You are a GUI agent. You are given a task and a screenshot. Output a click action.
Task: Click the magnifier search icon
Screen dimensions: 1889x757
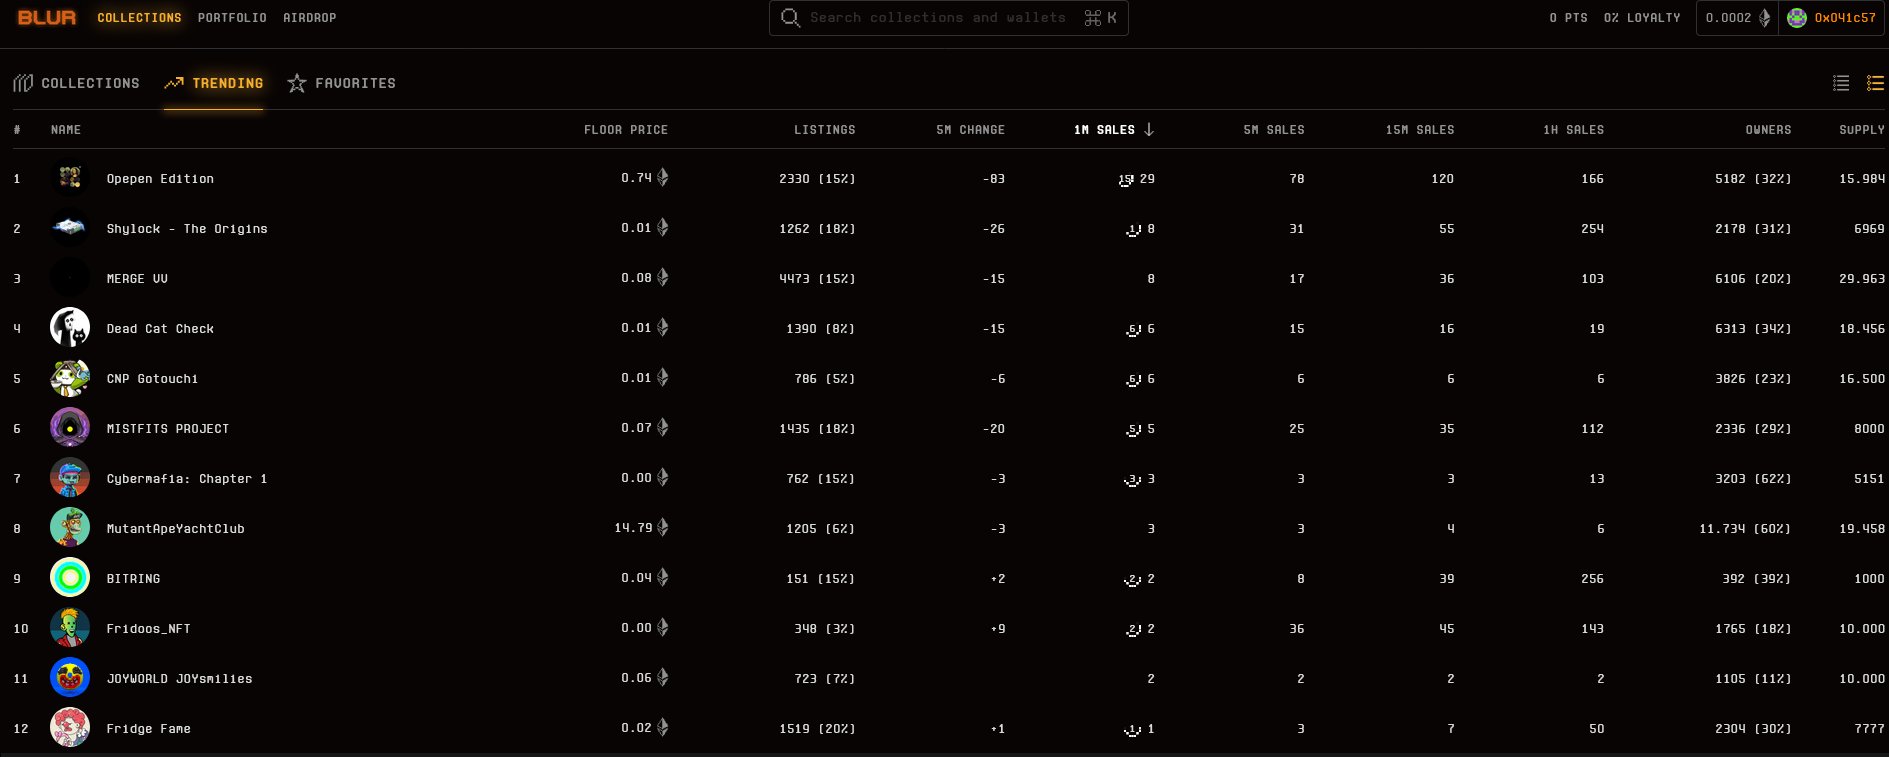(x=790, y=18)
